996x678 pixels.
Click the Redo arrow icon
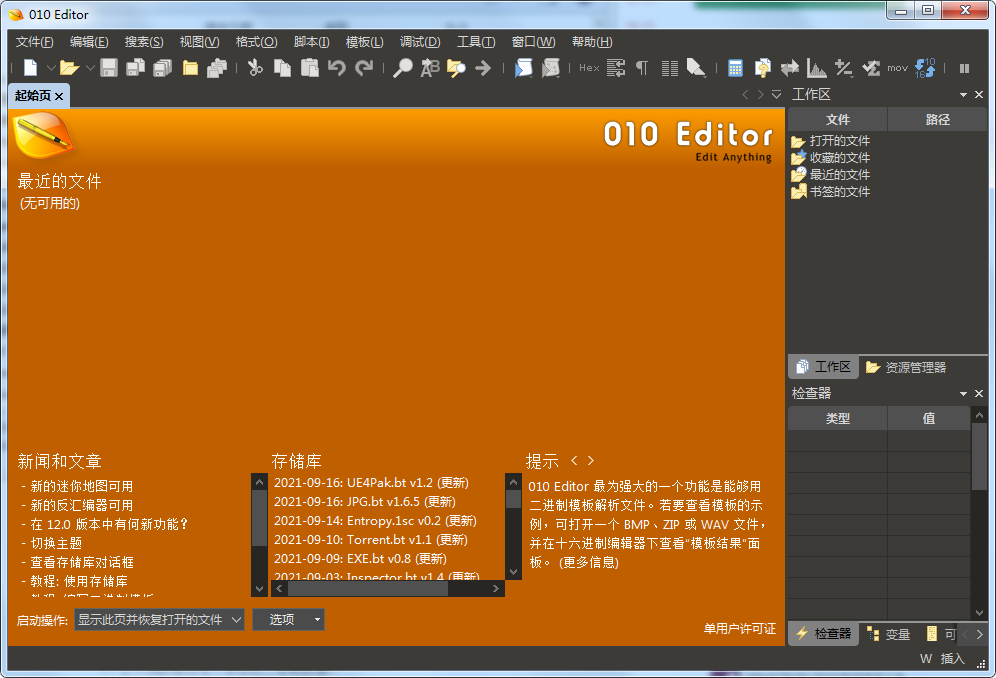click(364, 67)
